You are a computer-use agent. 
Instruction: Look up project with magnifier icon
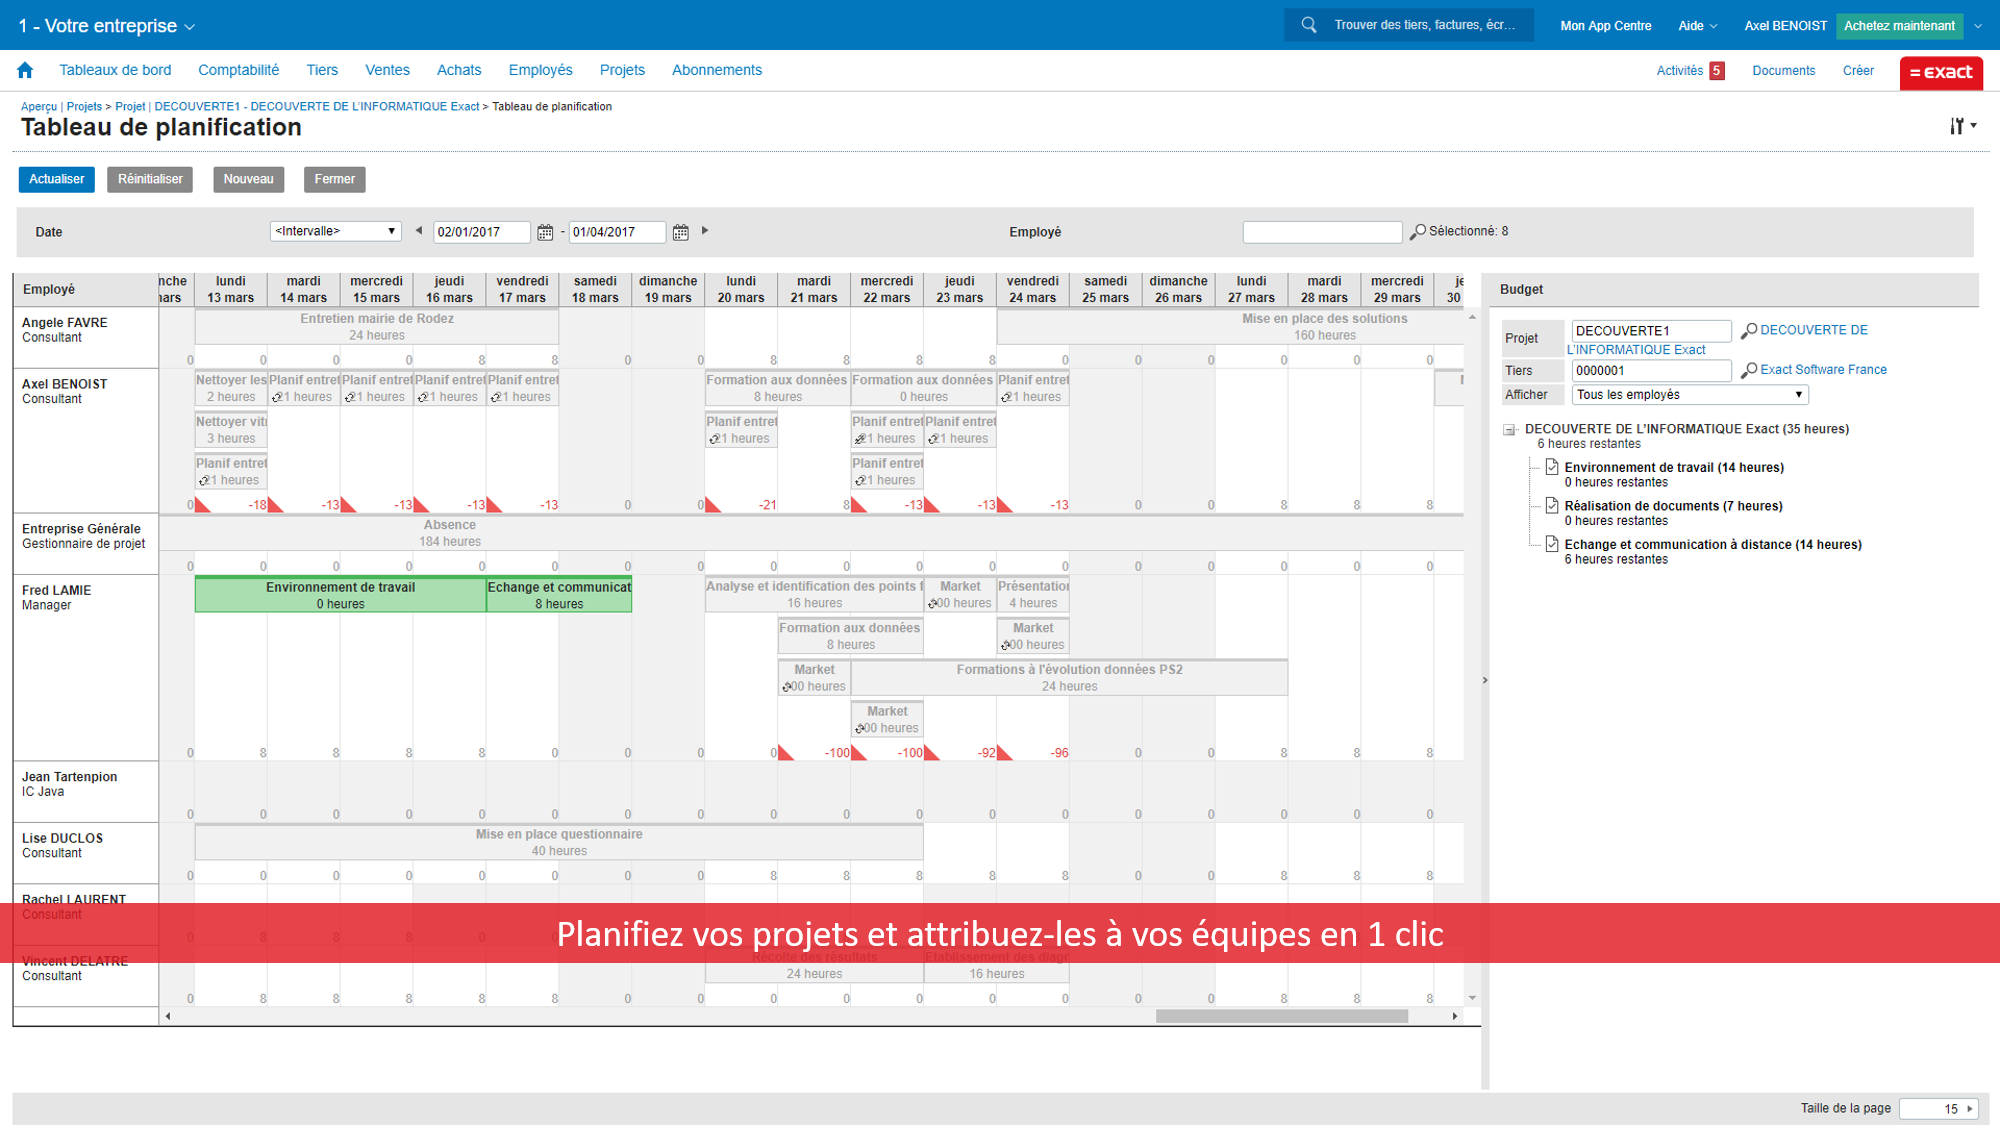1749,331
